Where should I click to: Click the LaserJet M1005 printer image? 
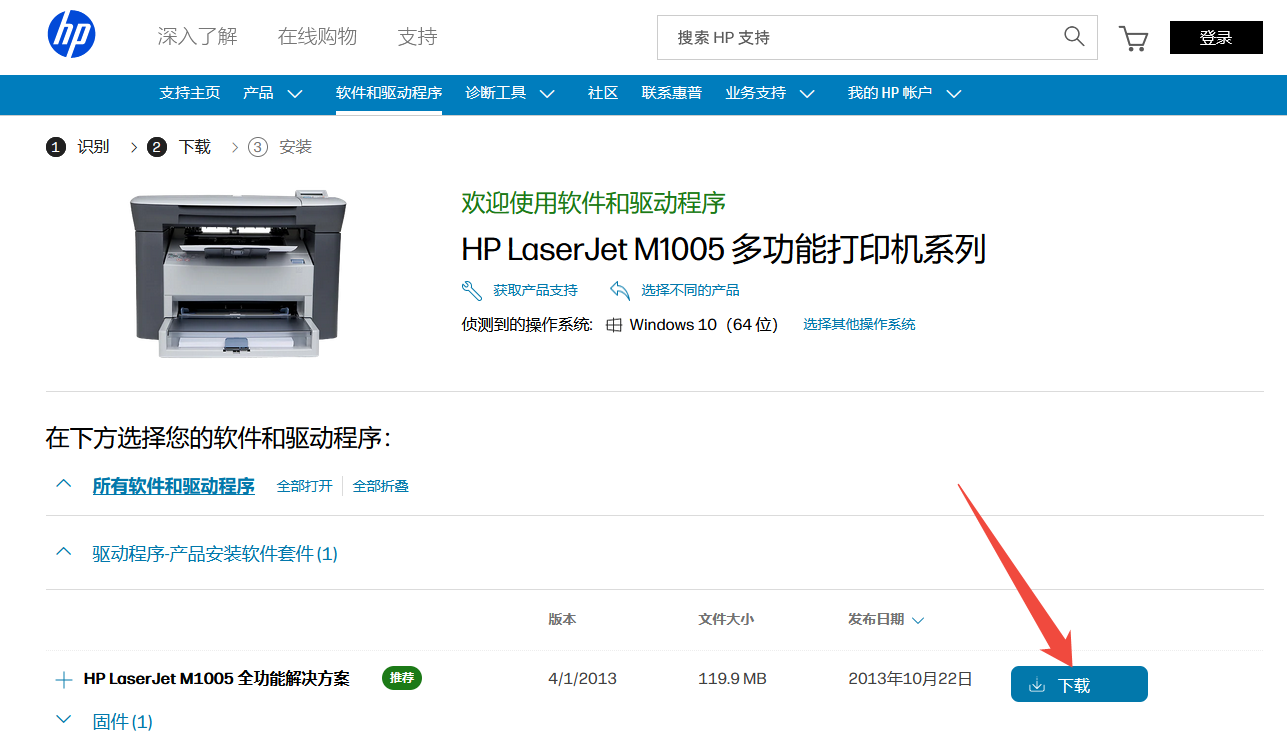click(x=238, y=272)
